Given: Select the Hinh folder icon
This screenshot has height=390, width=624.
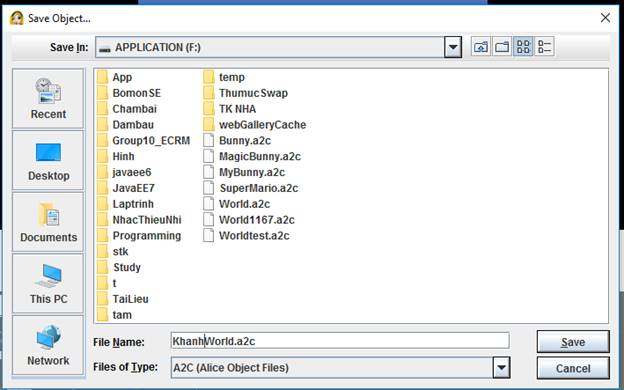Looking at the screenshot, I should (x=103, y=156).
